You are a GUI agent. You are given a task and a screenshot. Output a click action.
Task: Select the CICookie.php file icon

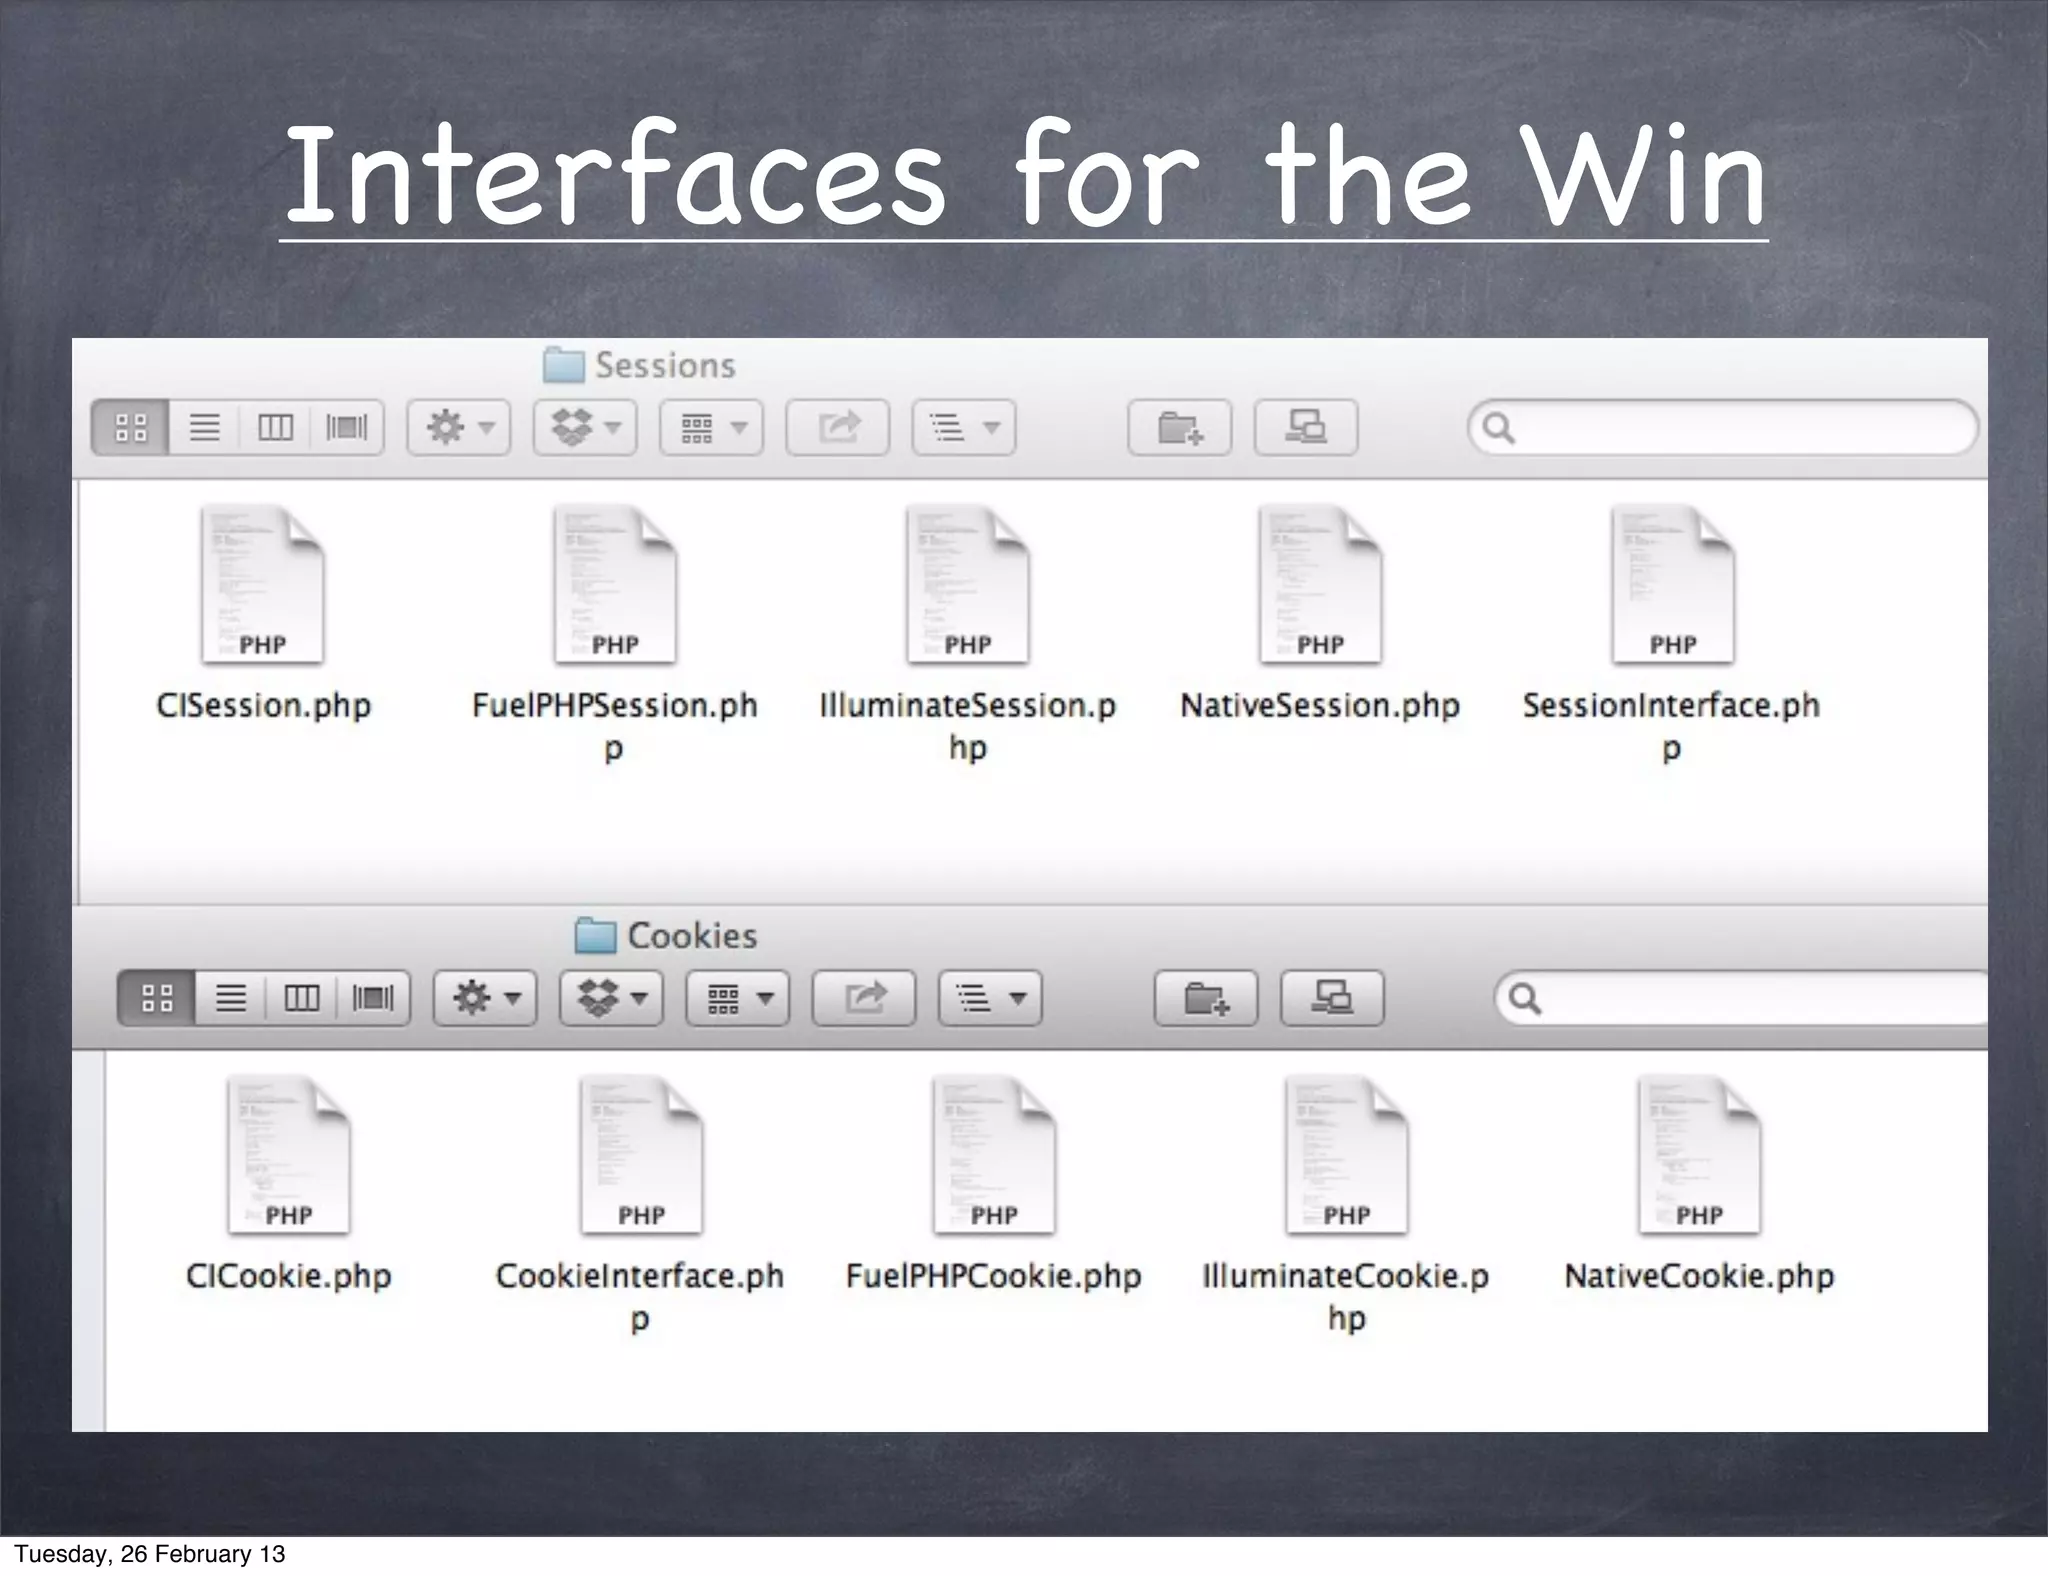pos(289,1155)
